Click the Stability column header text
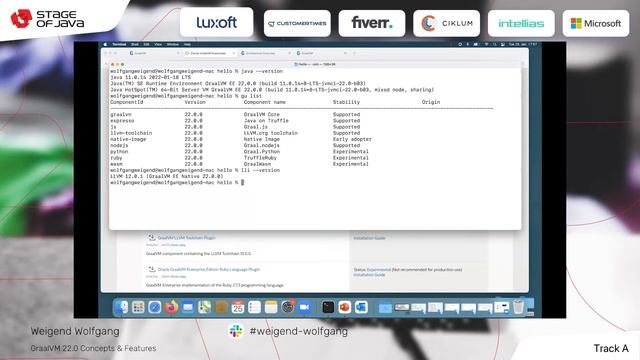 [346, 102]
